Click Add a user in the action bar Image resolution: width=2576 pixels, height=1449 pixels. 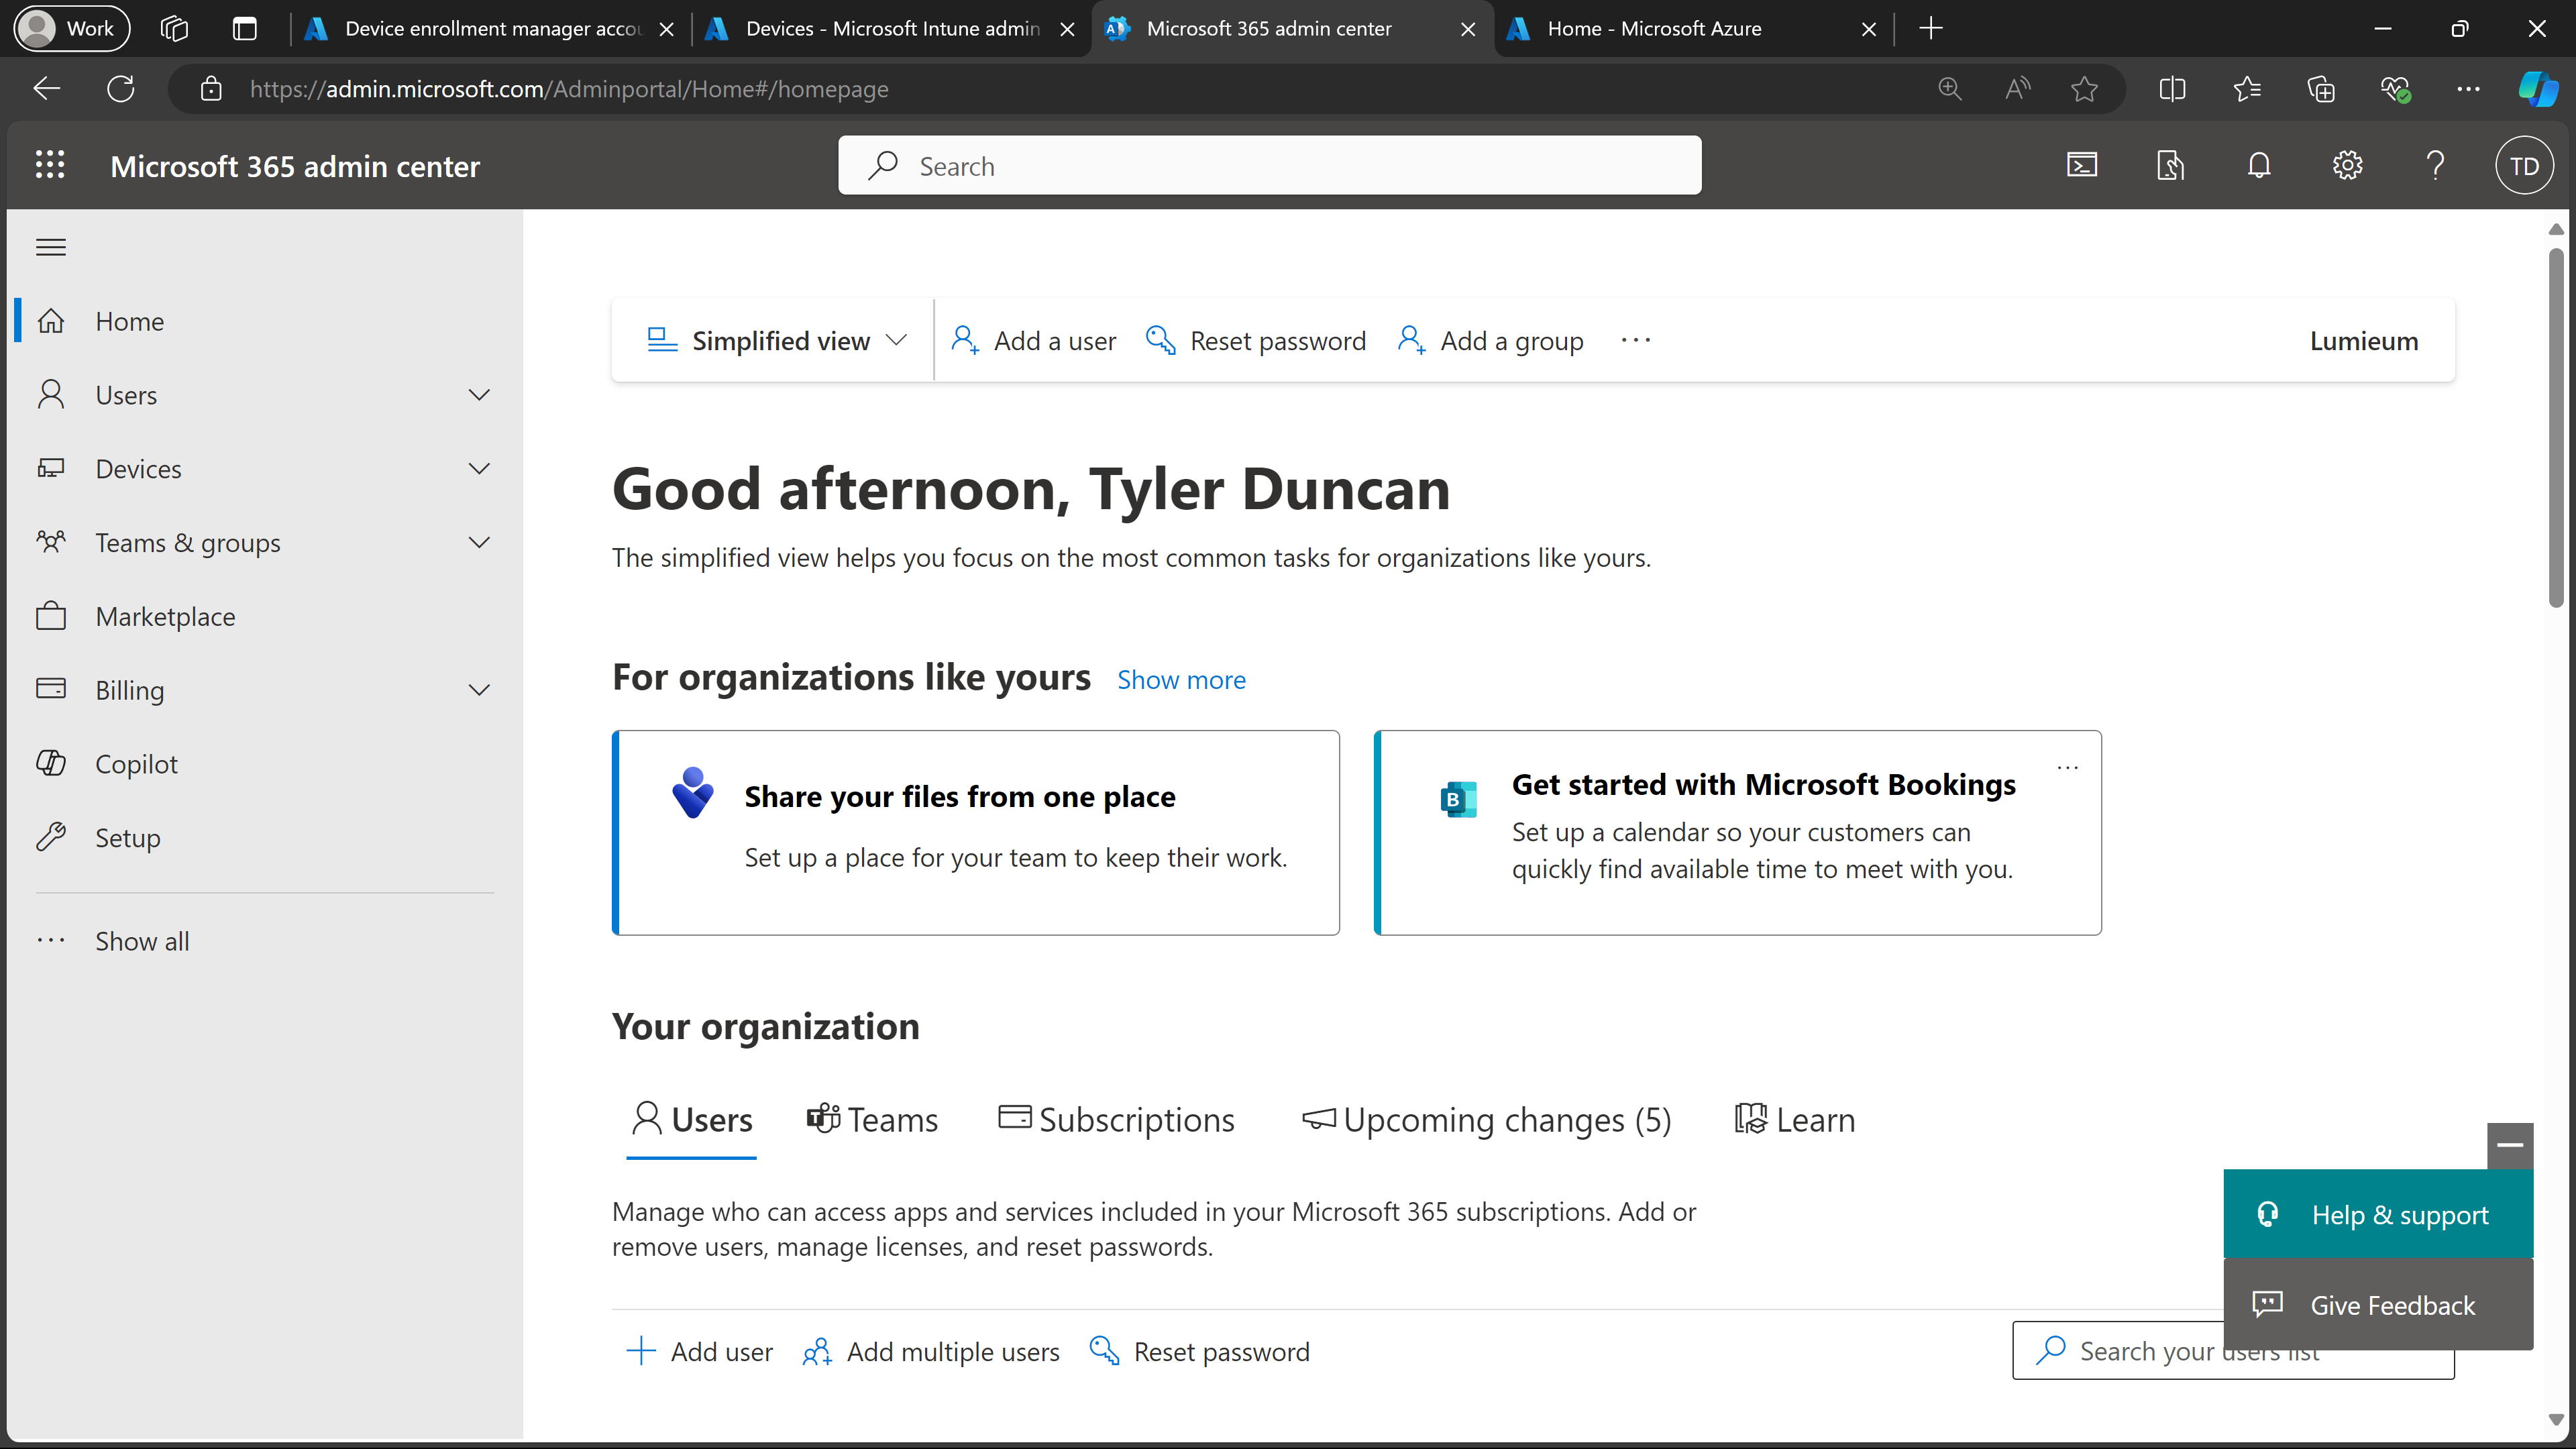(x=1033, y=341)
